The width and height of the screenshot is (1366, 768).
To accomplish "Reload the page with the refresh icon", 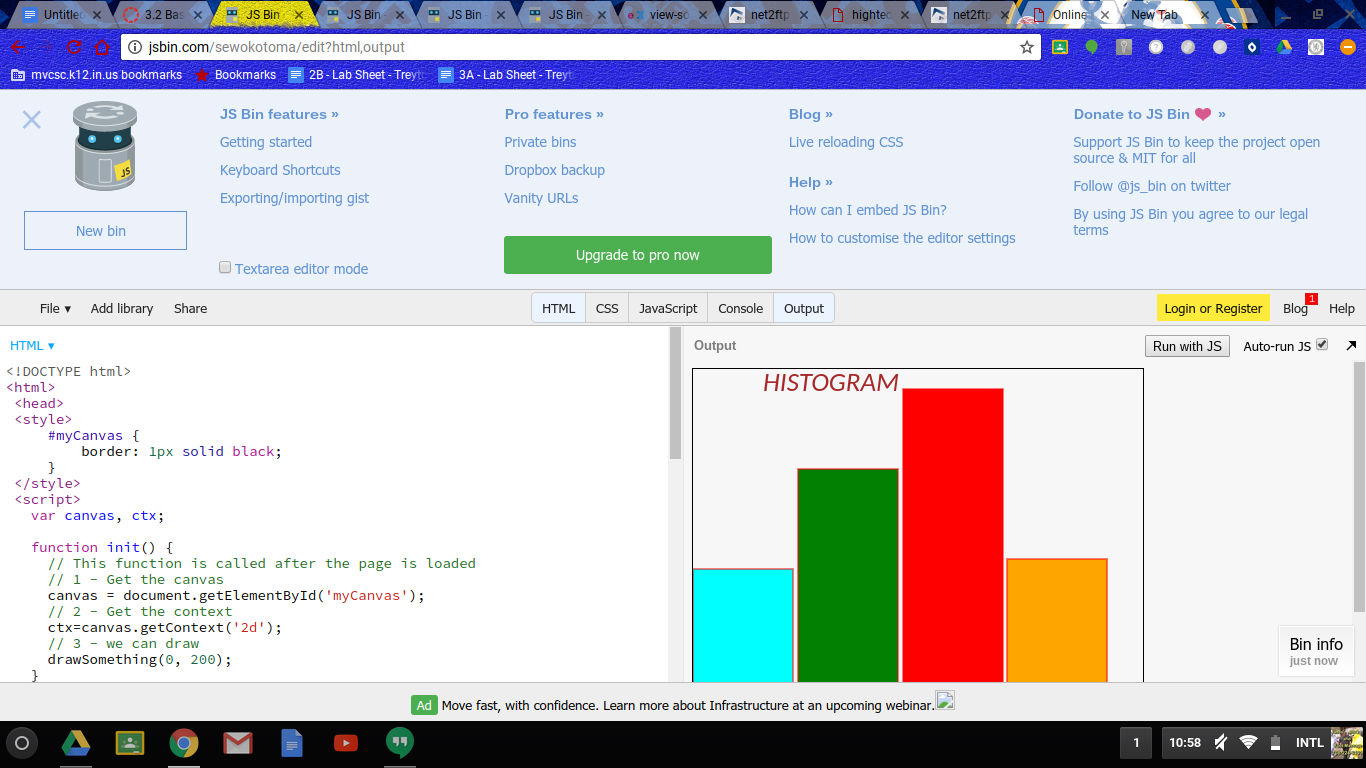I will coord(74,47).
